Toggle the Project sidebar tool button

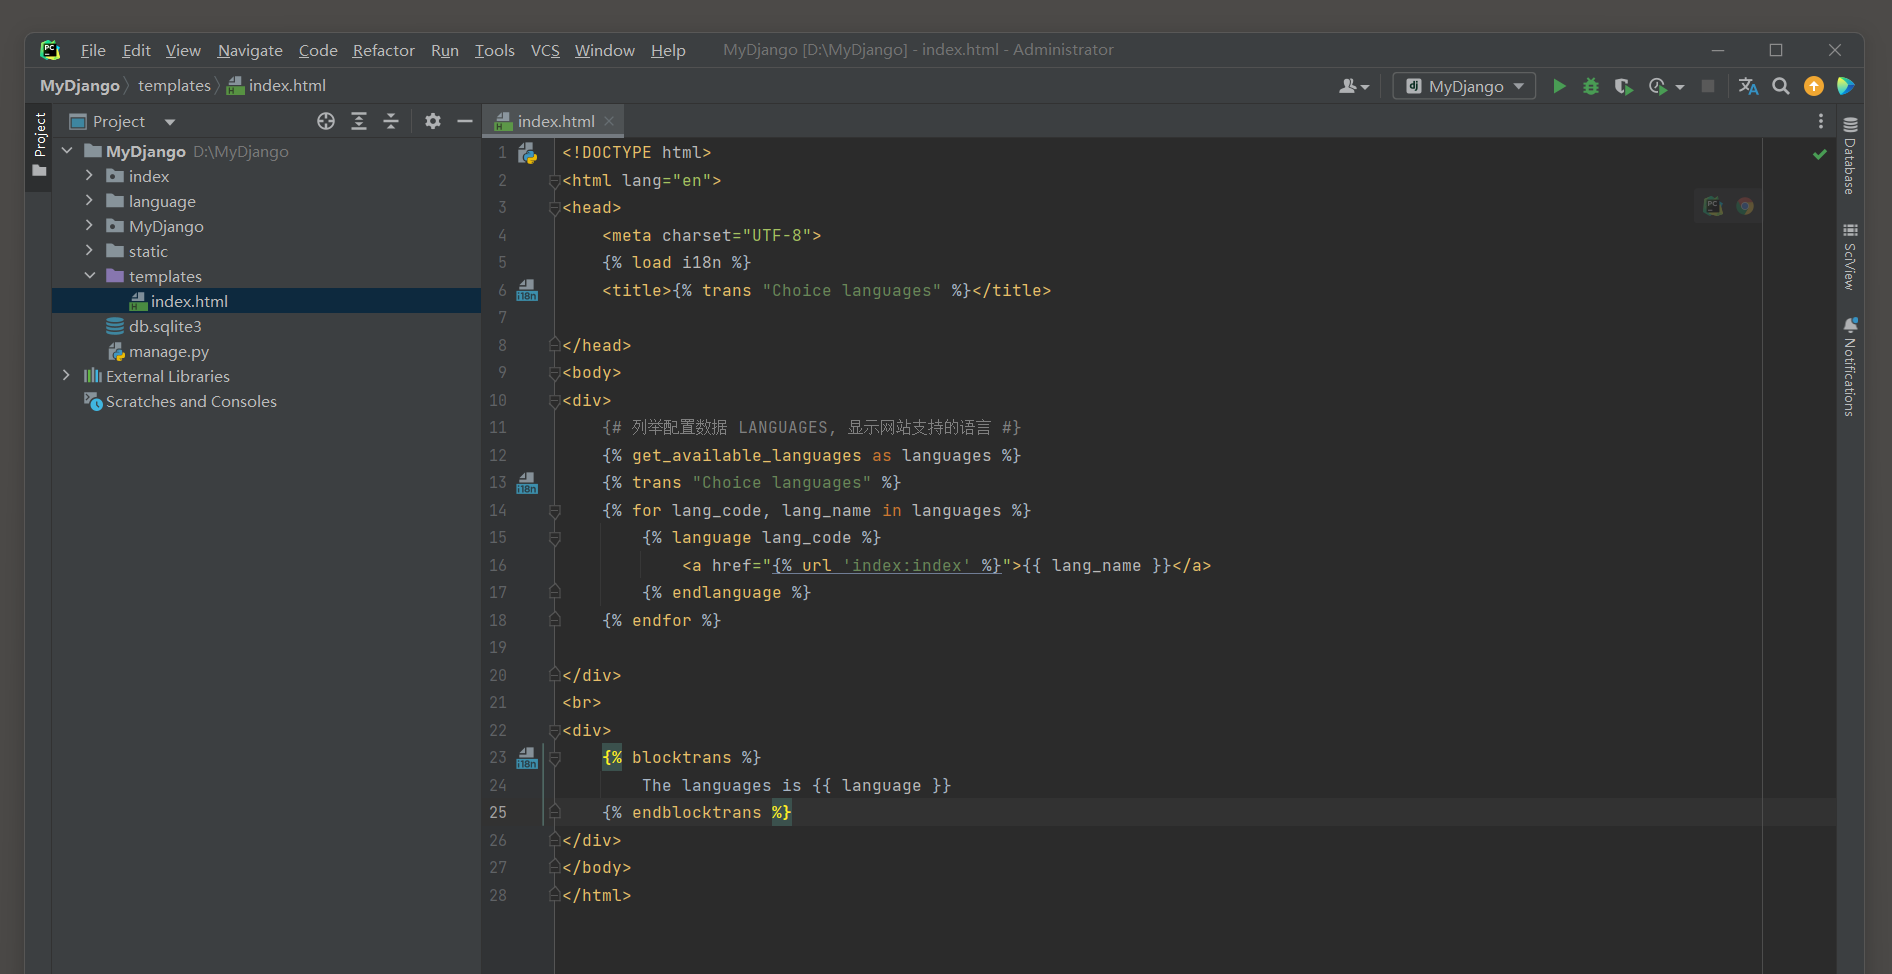point(39,145)
